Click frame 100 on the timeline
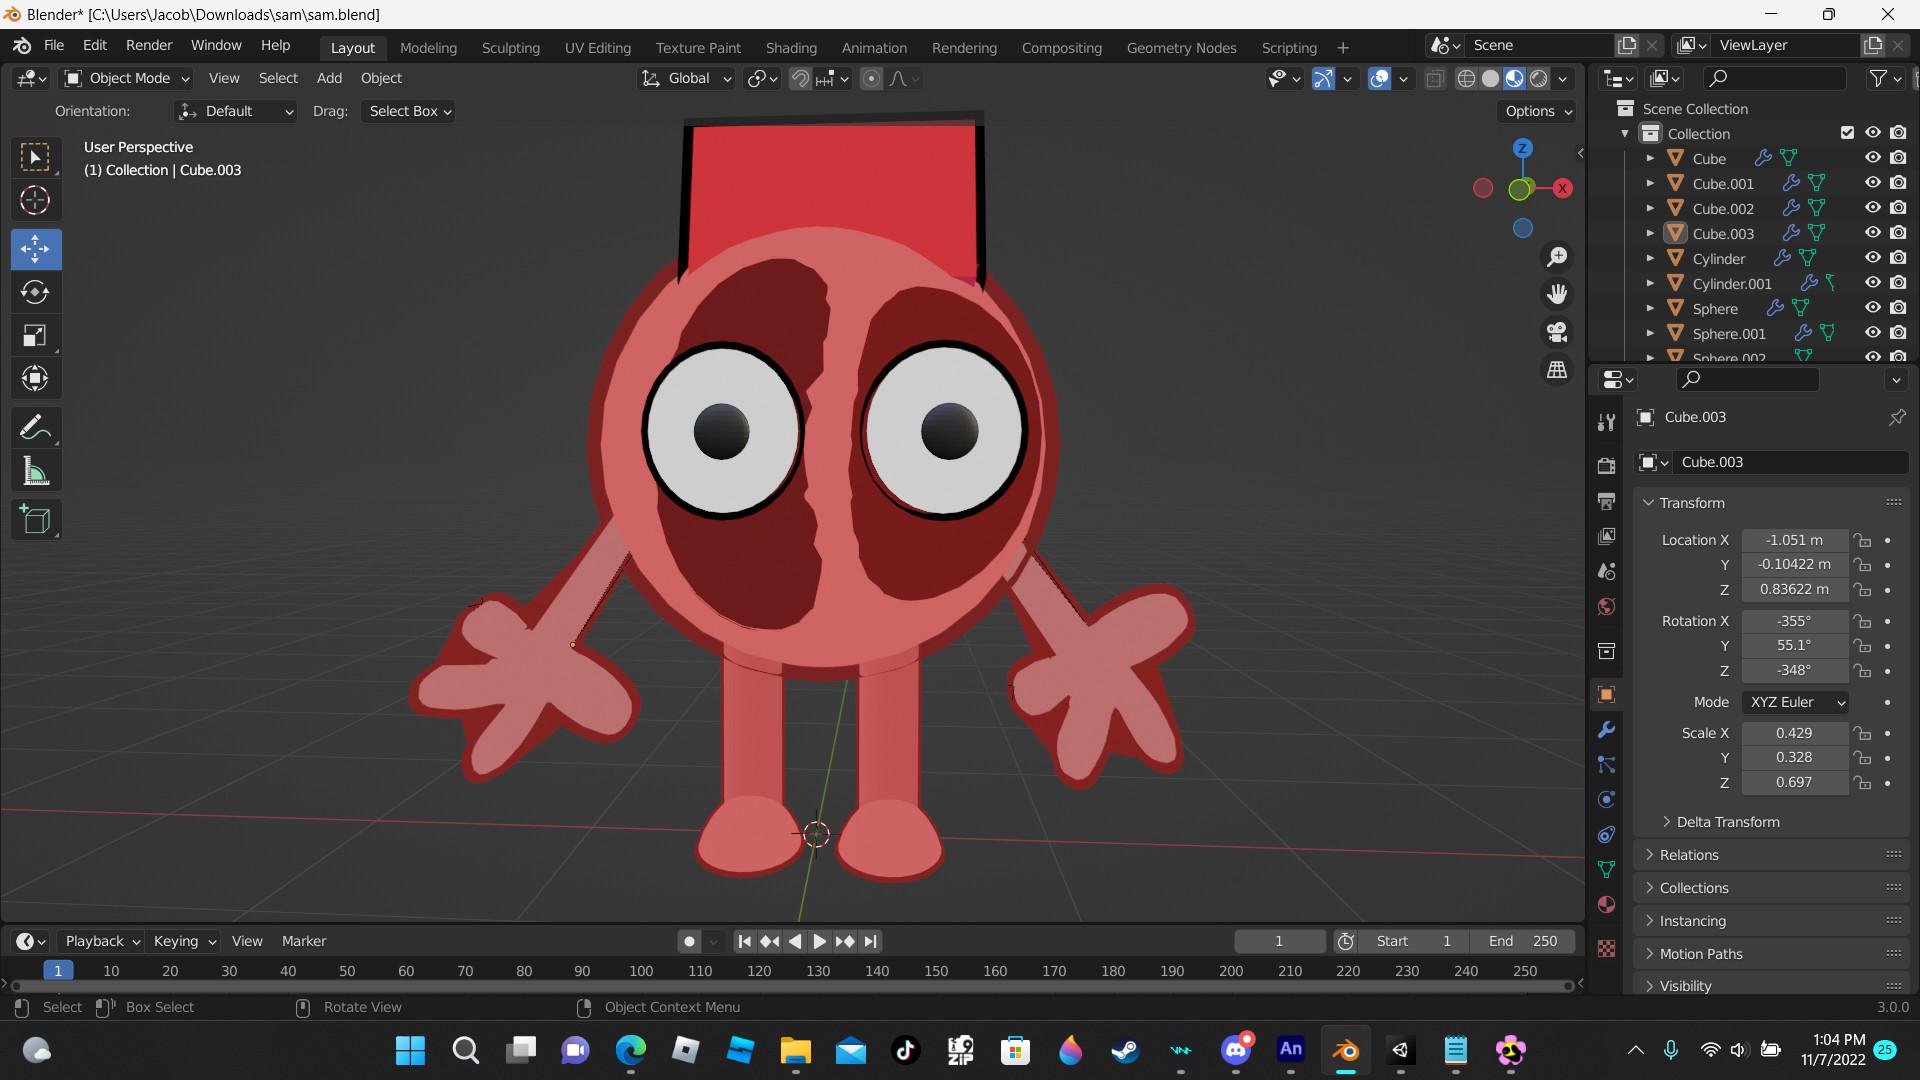 click(641, 971)
